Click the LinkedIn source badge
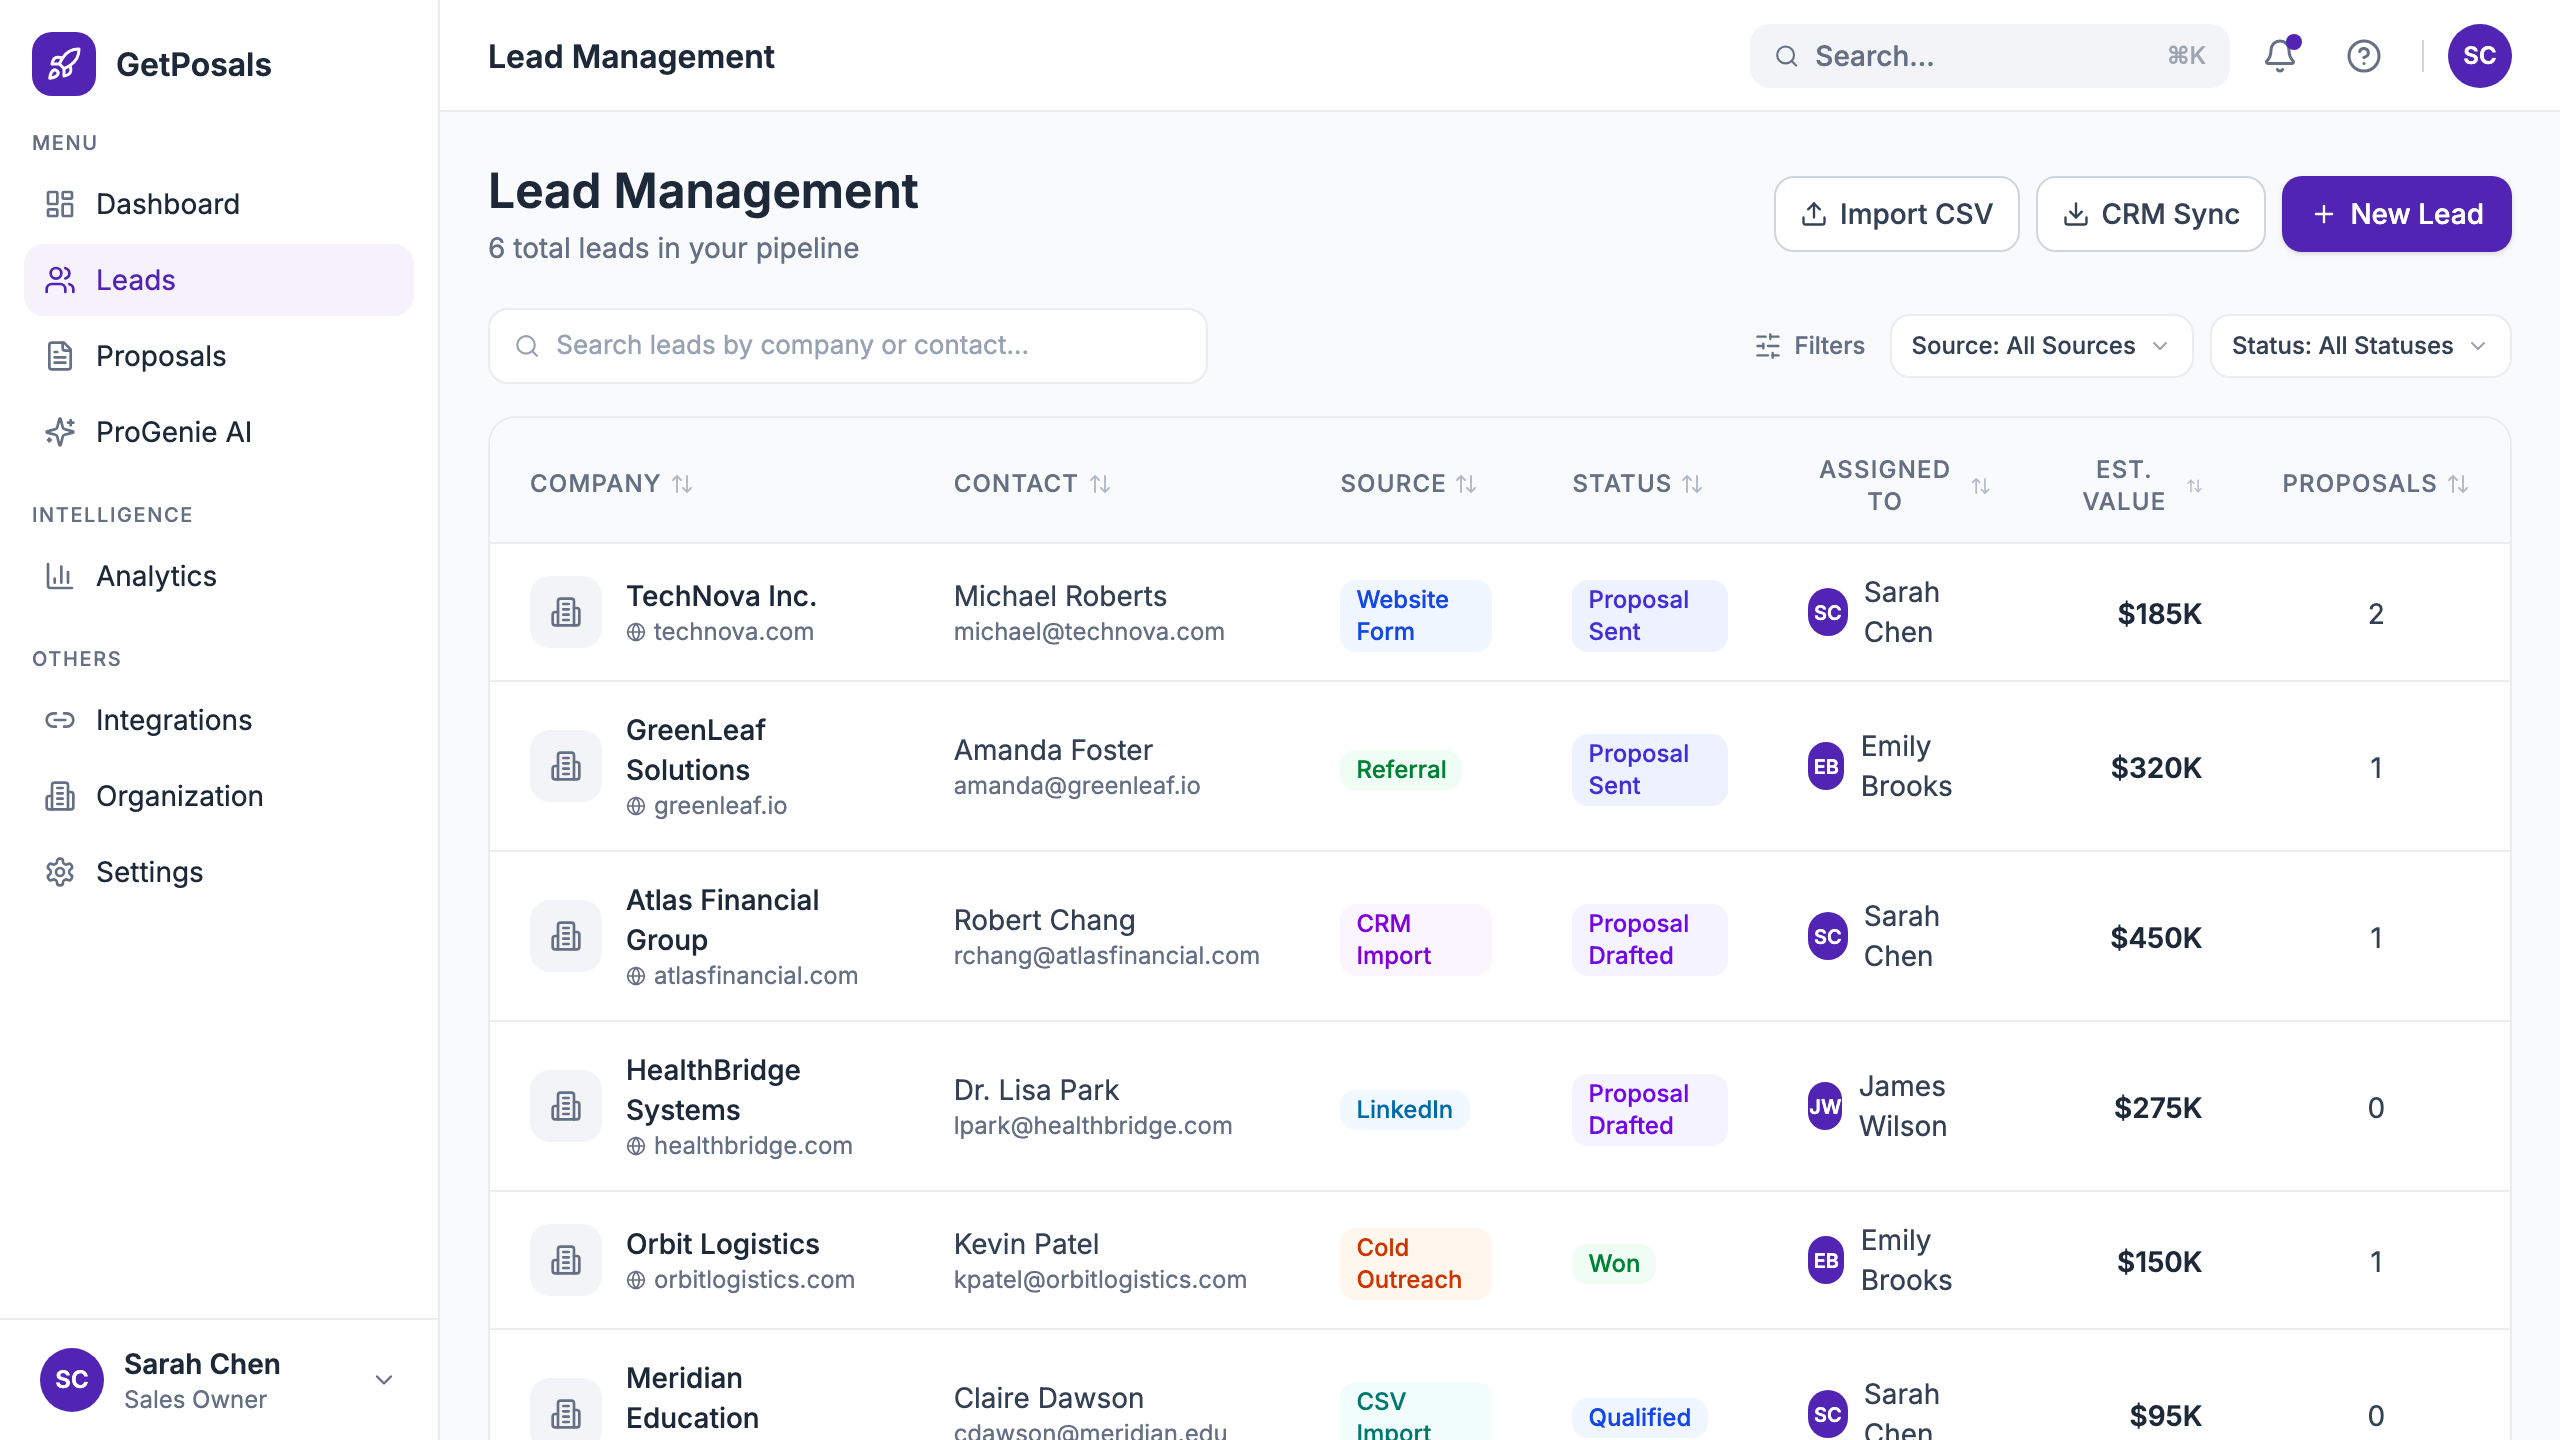 (x=1404, y=1110)
